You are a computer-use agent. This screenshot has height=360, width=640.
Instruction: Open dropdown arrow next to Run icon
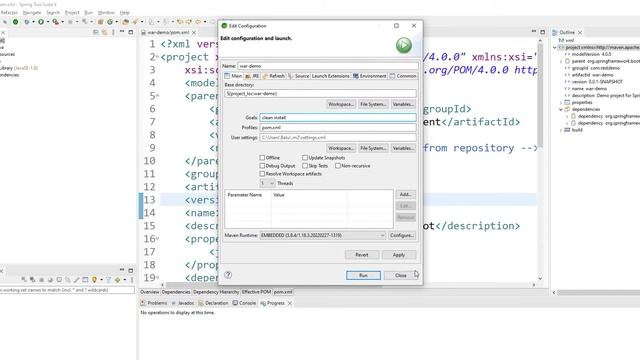pos(48,22)
